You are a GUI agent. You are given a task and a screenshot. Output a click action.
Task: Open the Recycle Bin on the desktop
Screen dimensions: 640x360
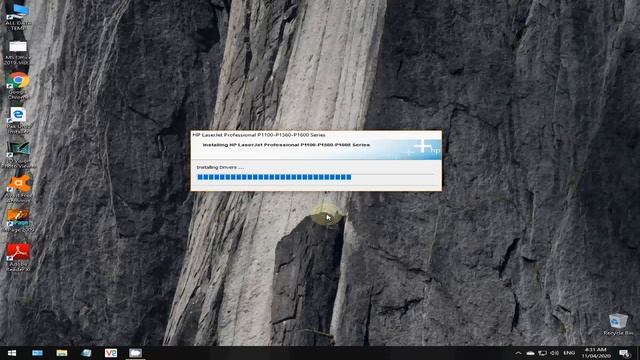tap(618, 324)
